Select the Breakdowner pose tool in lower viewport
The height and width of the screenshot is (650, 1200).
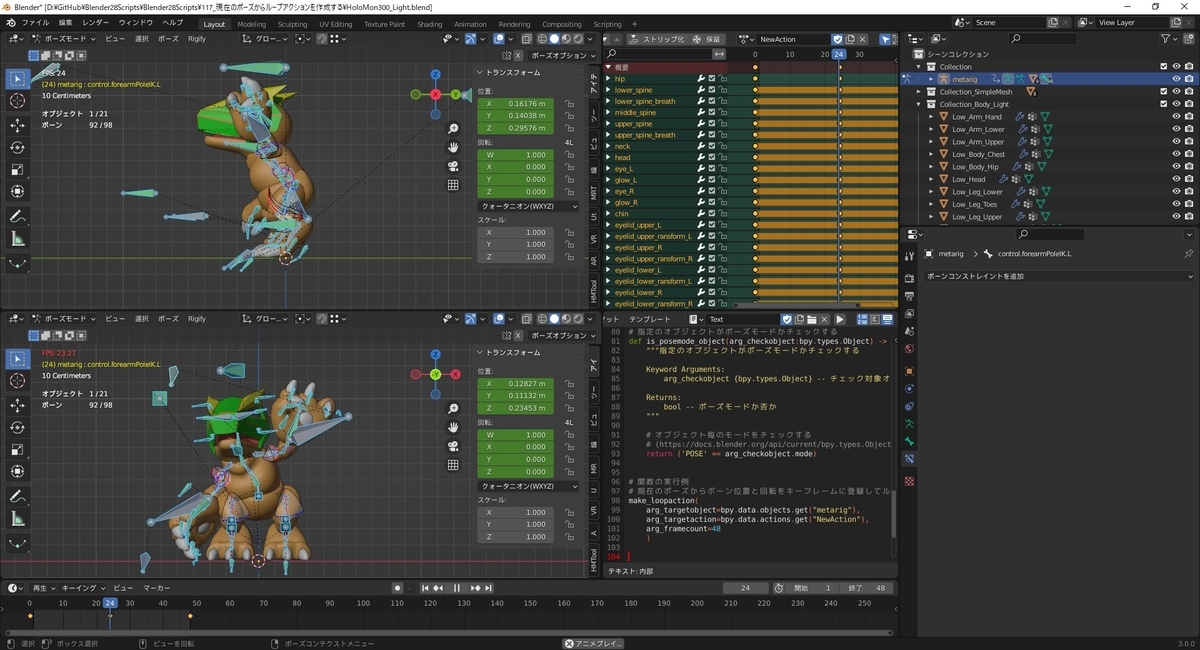18,543
